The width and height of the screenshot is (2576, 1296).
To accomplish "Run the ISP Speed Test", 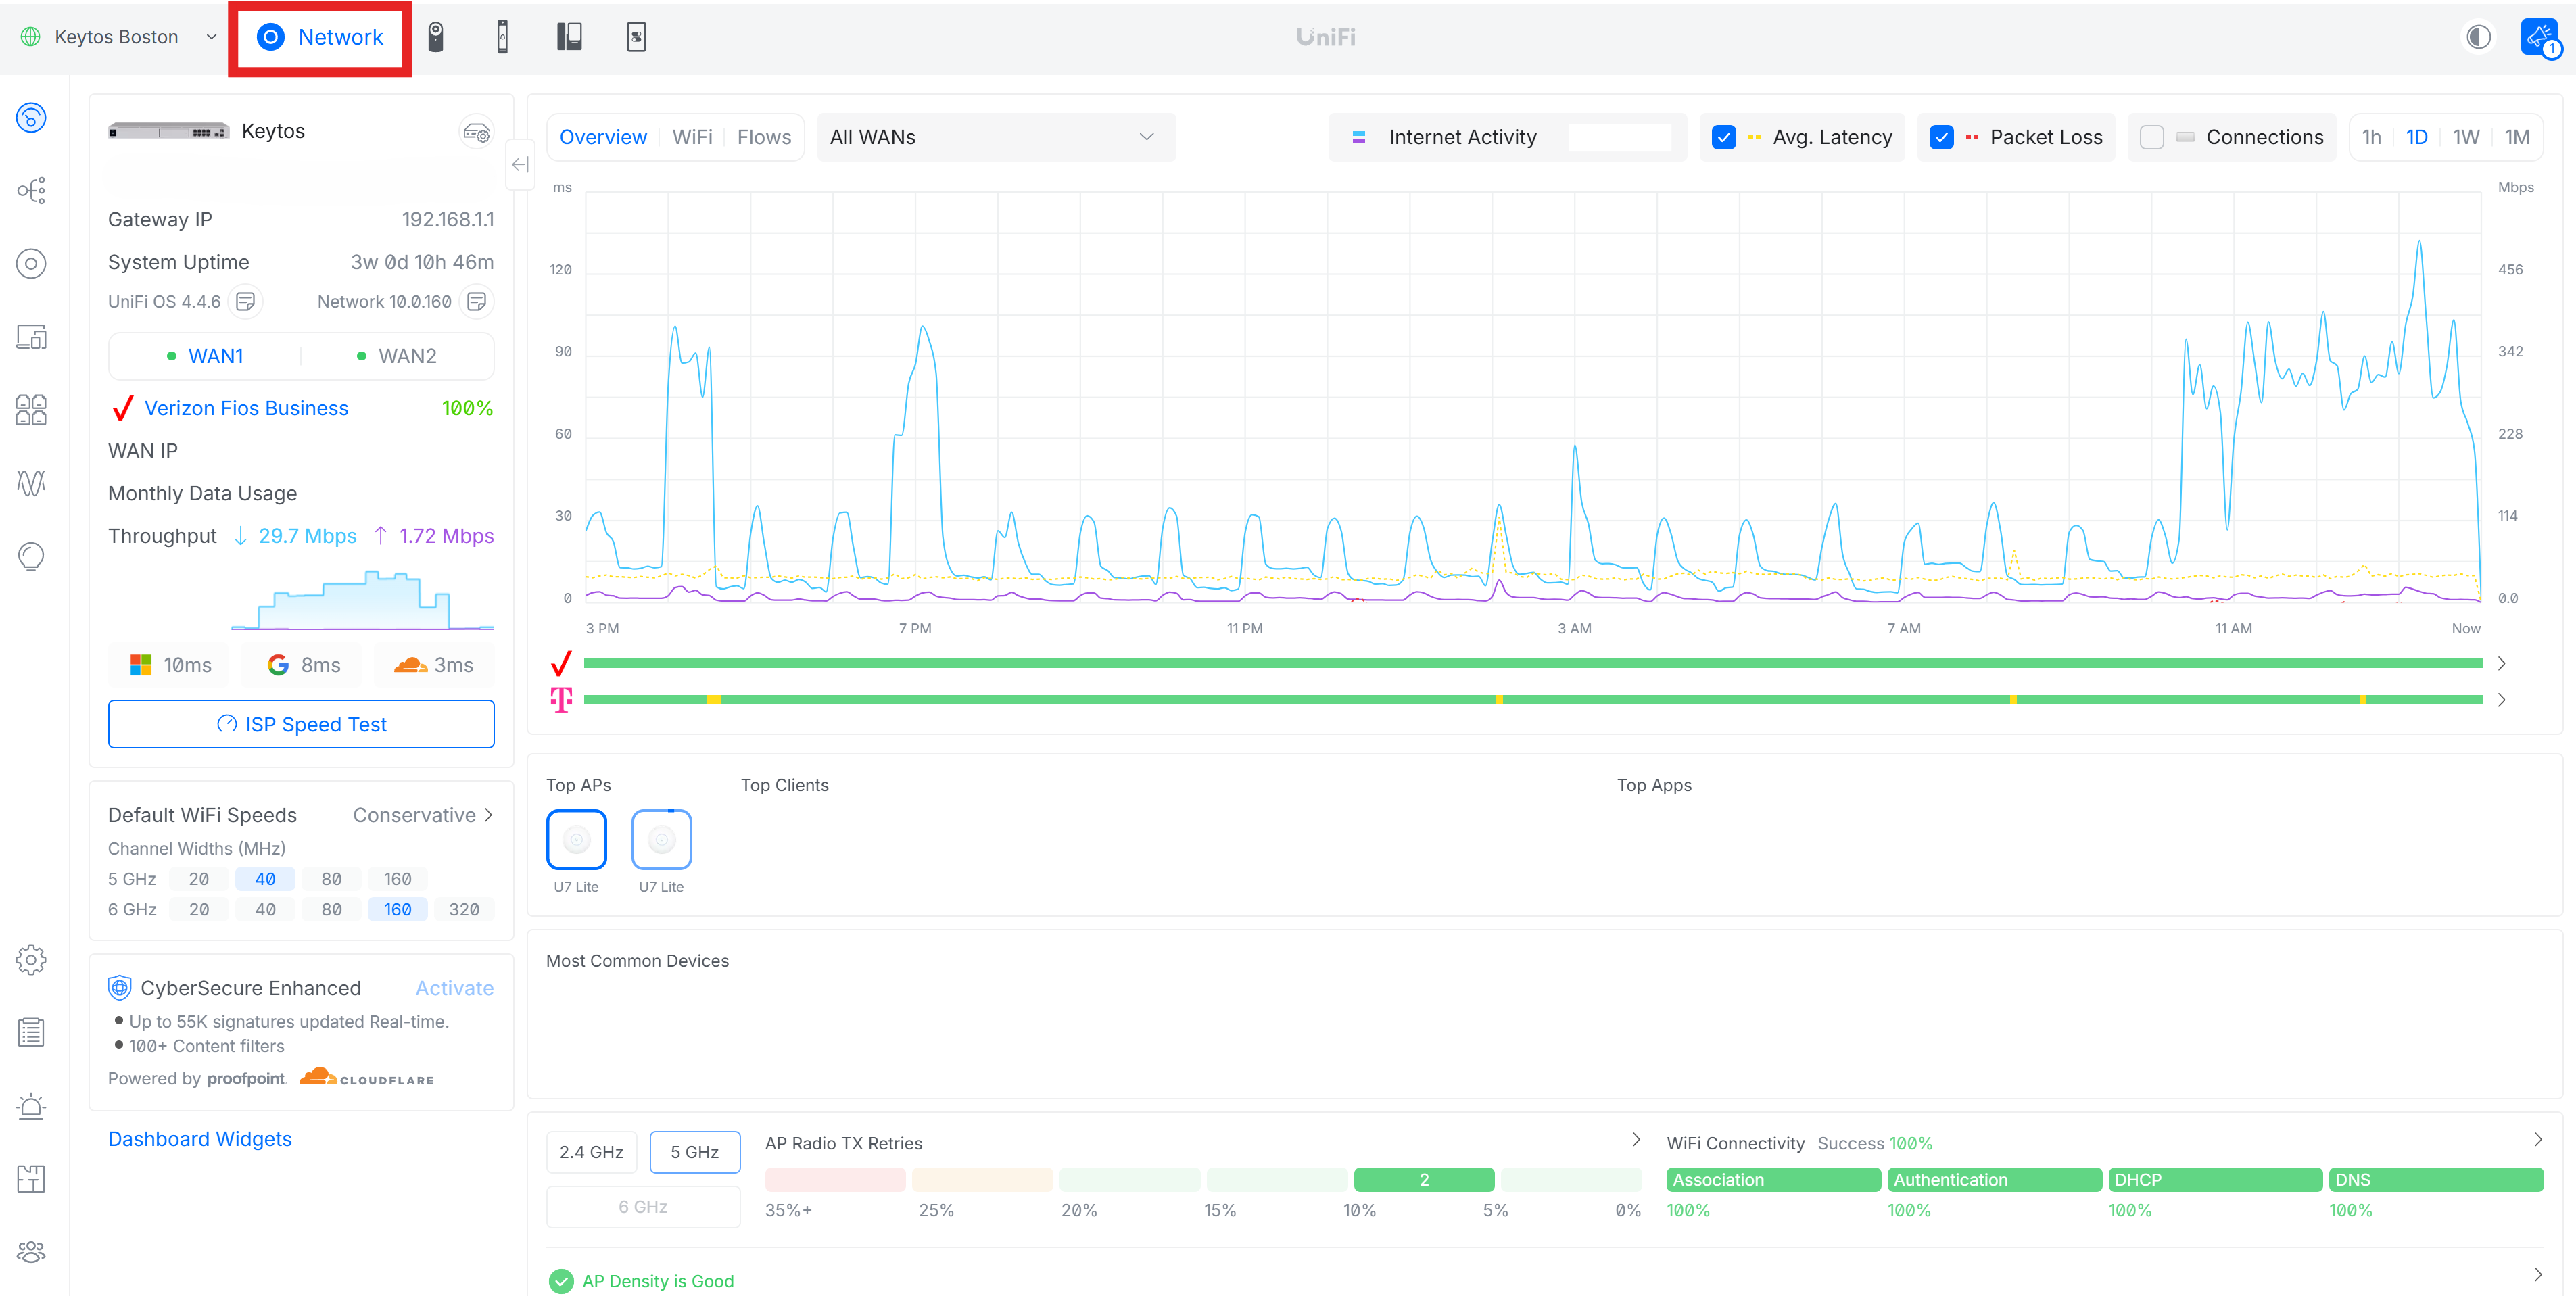I will coord(301,724).
